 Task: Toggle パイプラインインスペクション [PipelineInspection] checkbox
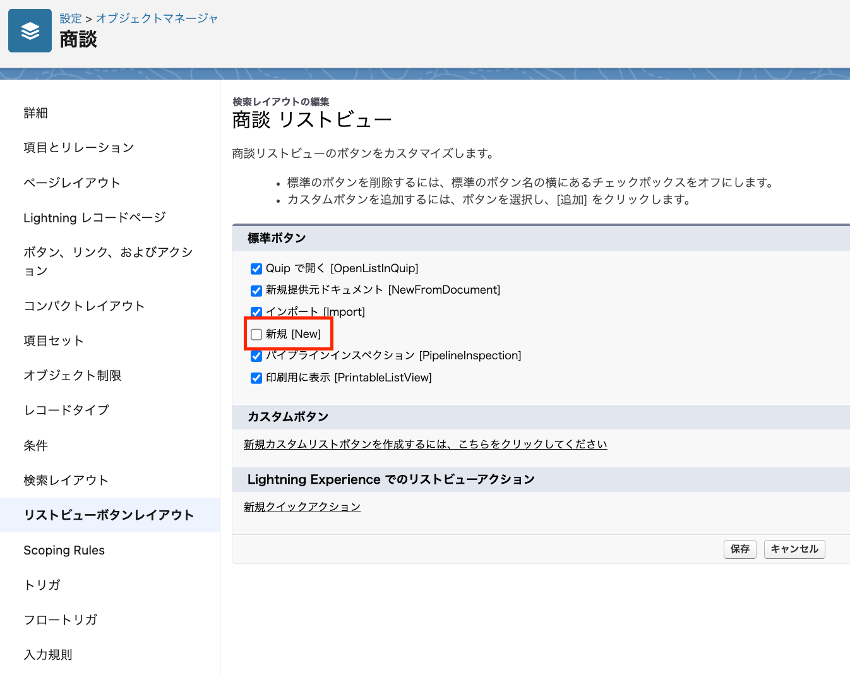tap(256, 356)
